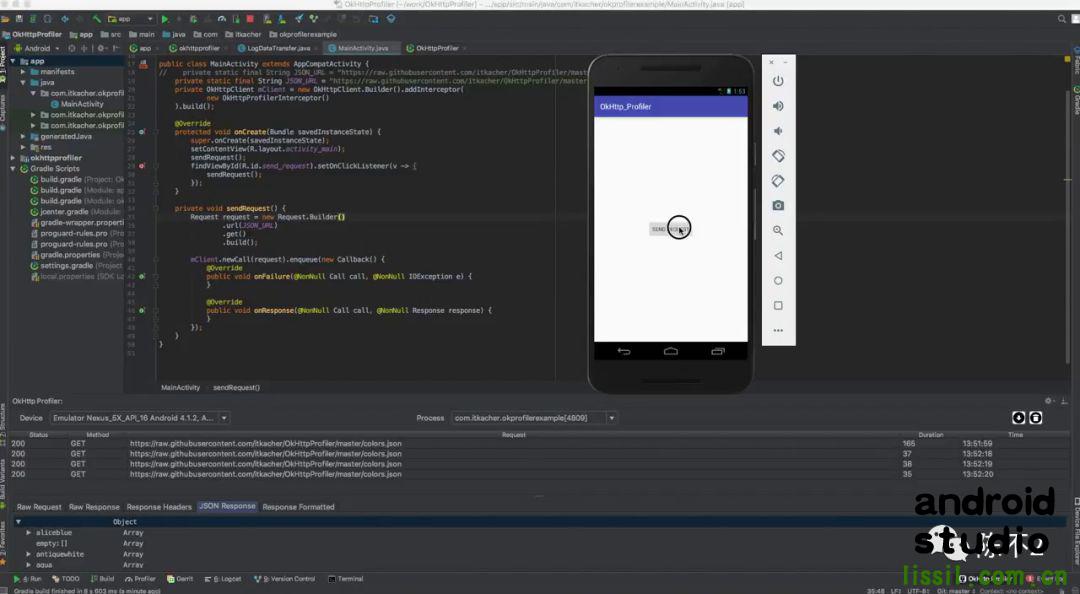Take an emulator screenshot with the camera icon

tap(778, 205)
